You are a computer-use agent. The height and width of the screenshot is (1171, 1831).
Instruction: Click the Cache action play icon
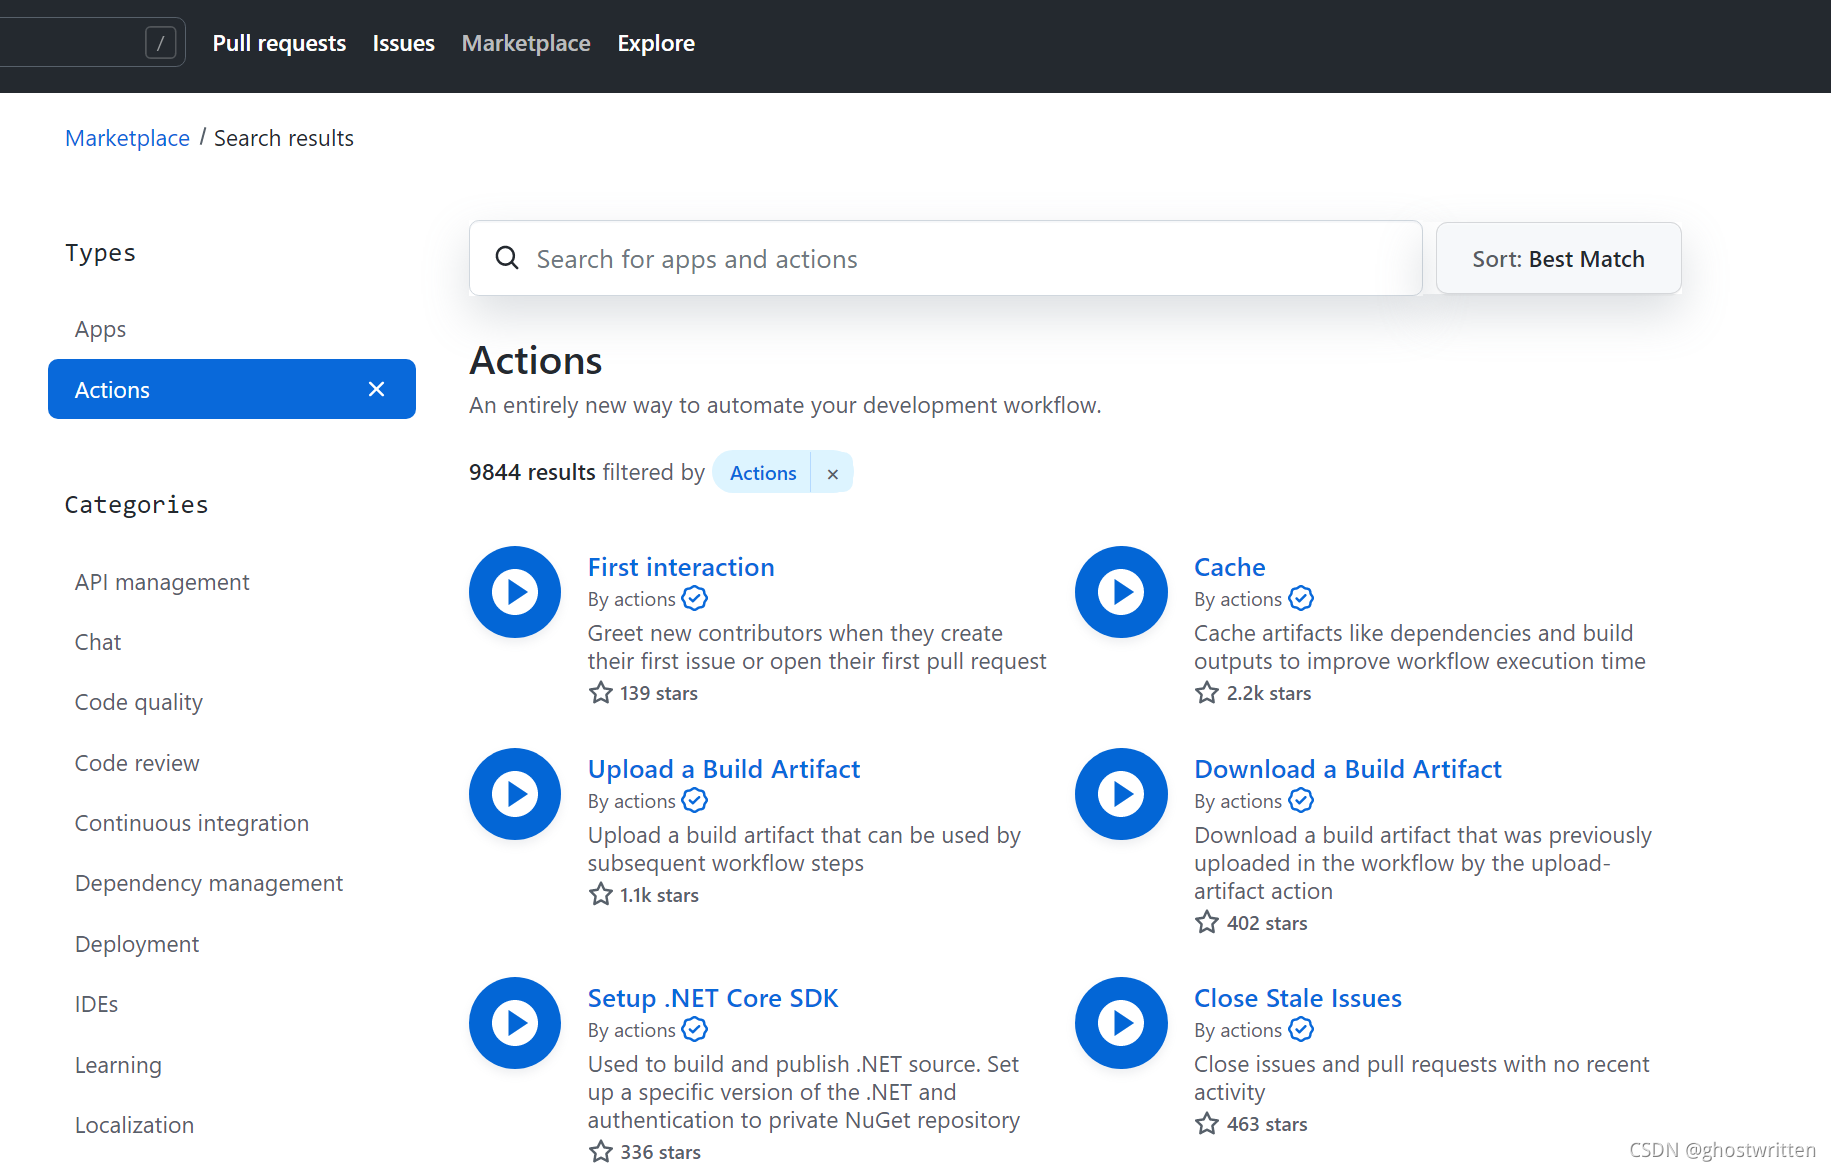pos(1121,592)
